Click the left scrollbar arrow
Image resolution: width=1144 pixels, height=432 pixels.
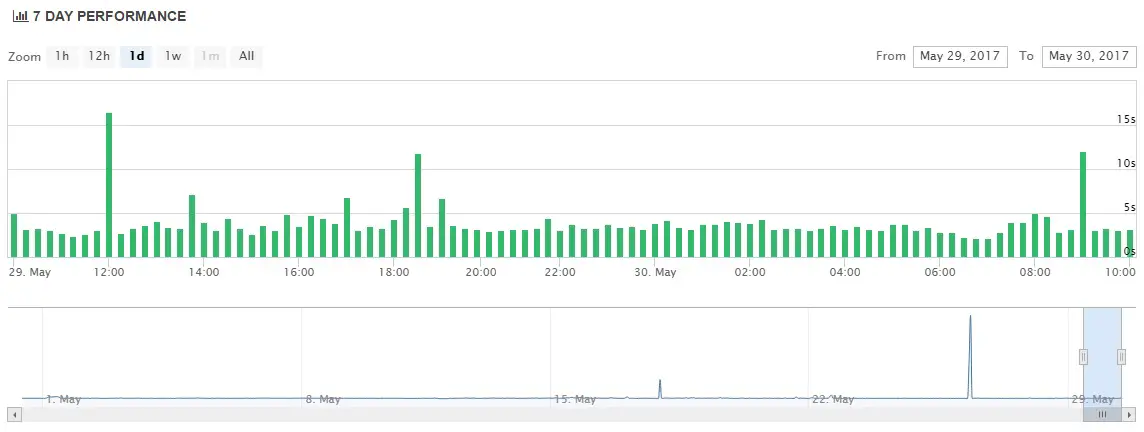pyautogui.click(x=15, y=414)
